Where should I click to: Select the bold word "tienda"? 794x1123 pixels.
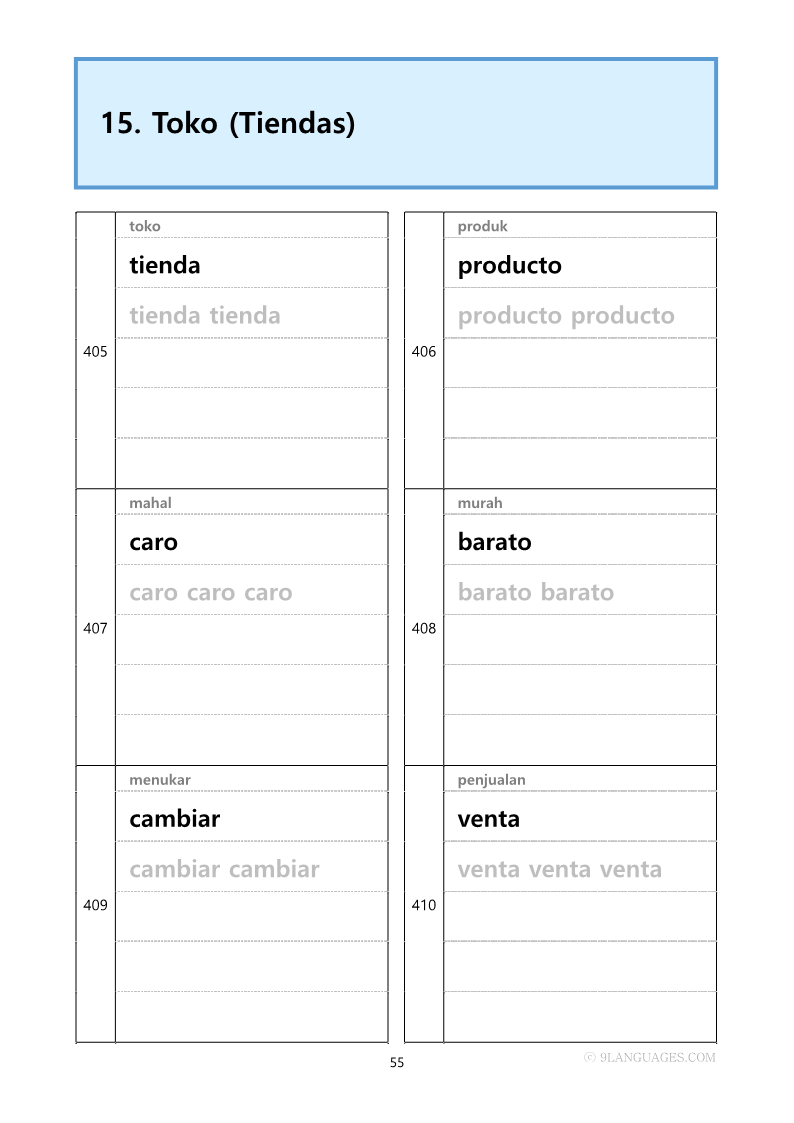(x=165, y=265)
